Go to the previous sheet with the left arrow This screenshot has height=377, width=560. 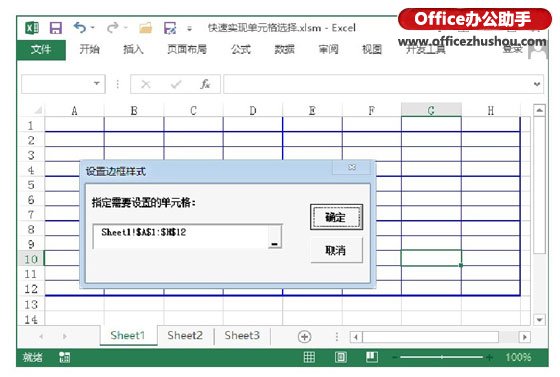41,336
